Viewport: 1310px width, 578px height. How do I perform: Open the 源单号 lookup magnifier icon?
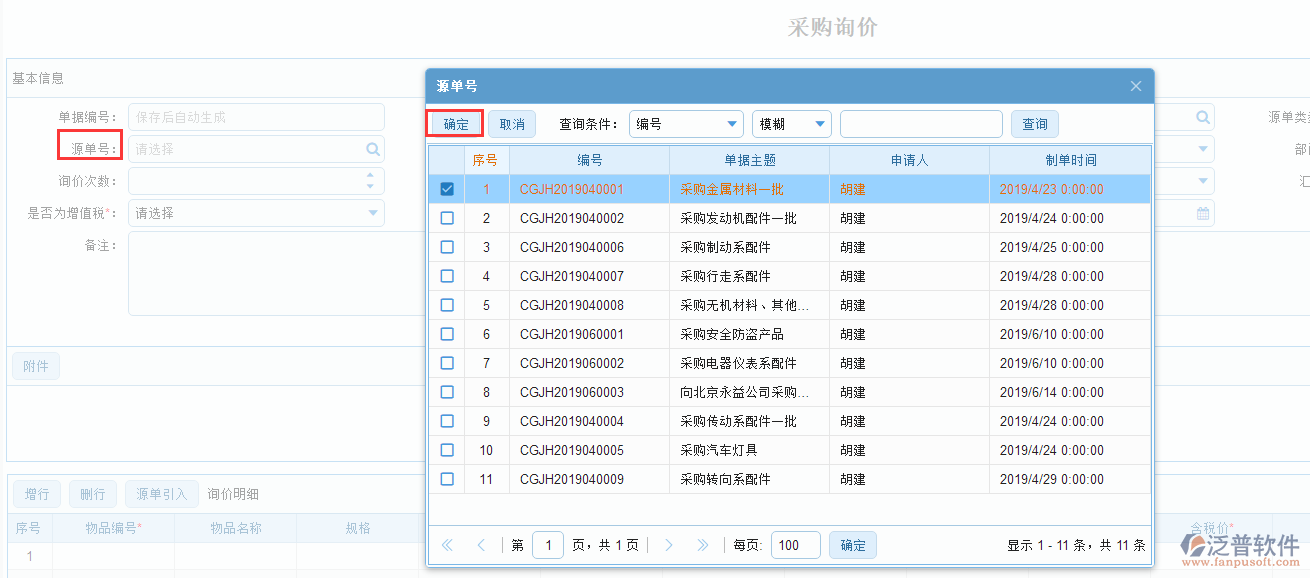tap(372, 148)
